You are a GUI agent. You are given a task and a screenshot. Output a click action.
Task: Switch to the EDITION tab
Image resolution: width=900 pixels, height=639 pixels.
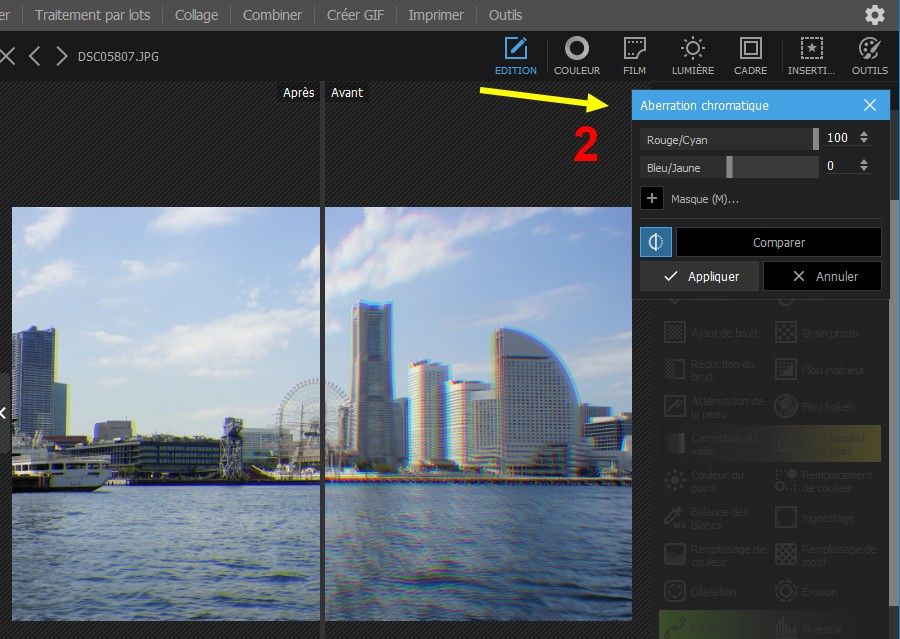[515, 56]
